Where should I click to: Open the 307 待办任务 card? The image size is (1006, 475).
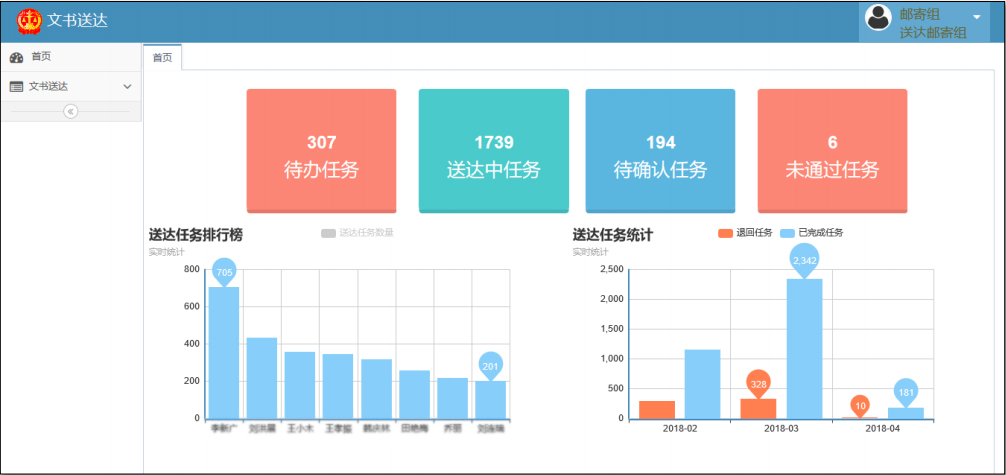coord(321,151)
